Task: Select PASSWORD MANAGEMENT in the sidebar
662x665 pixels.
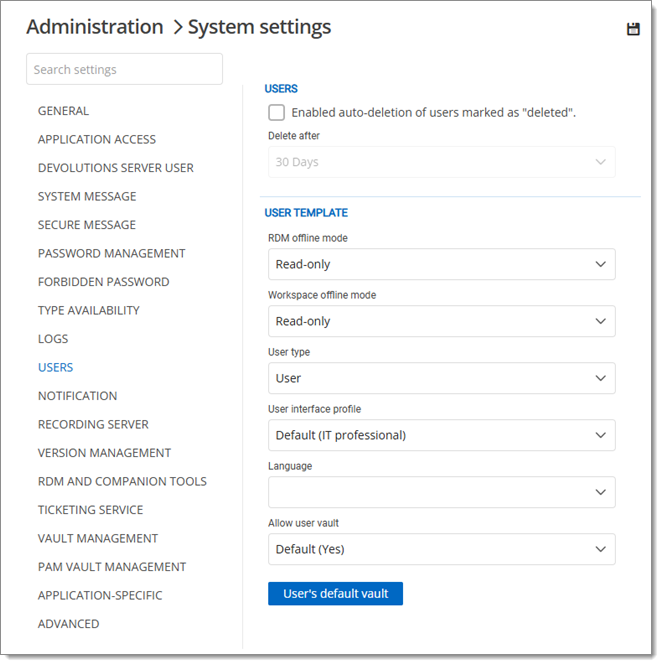Action: (111, 253)
